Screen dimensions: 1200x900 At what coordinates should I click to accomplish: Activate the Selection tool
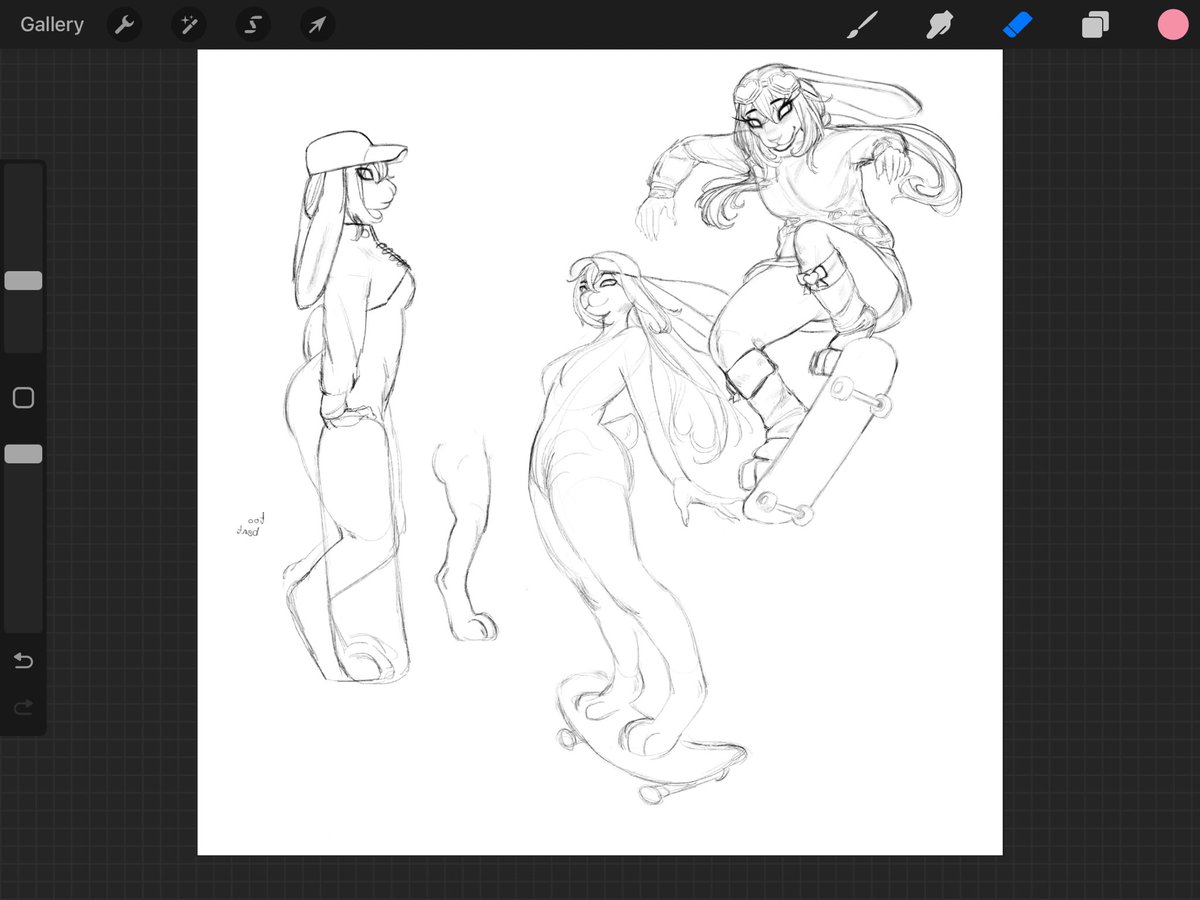click(253, 25)
